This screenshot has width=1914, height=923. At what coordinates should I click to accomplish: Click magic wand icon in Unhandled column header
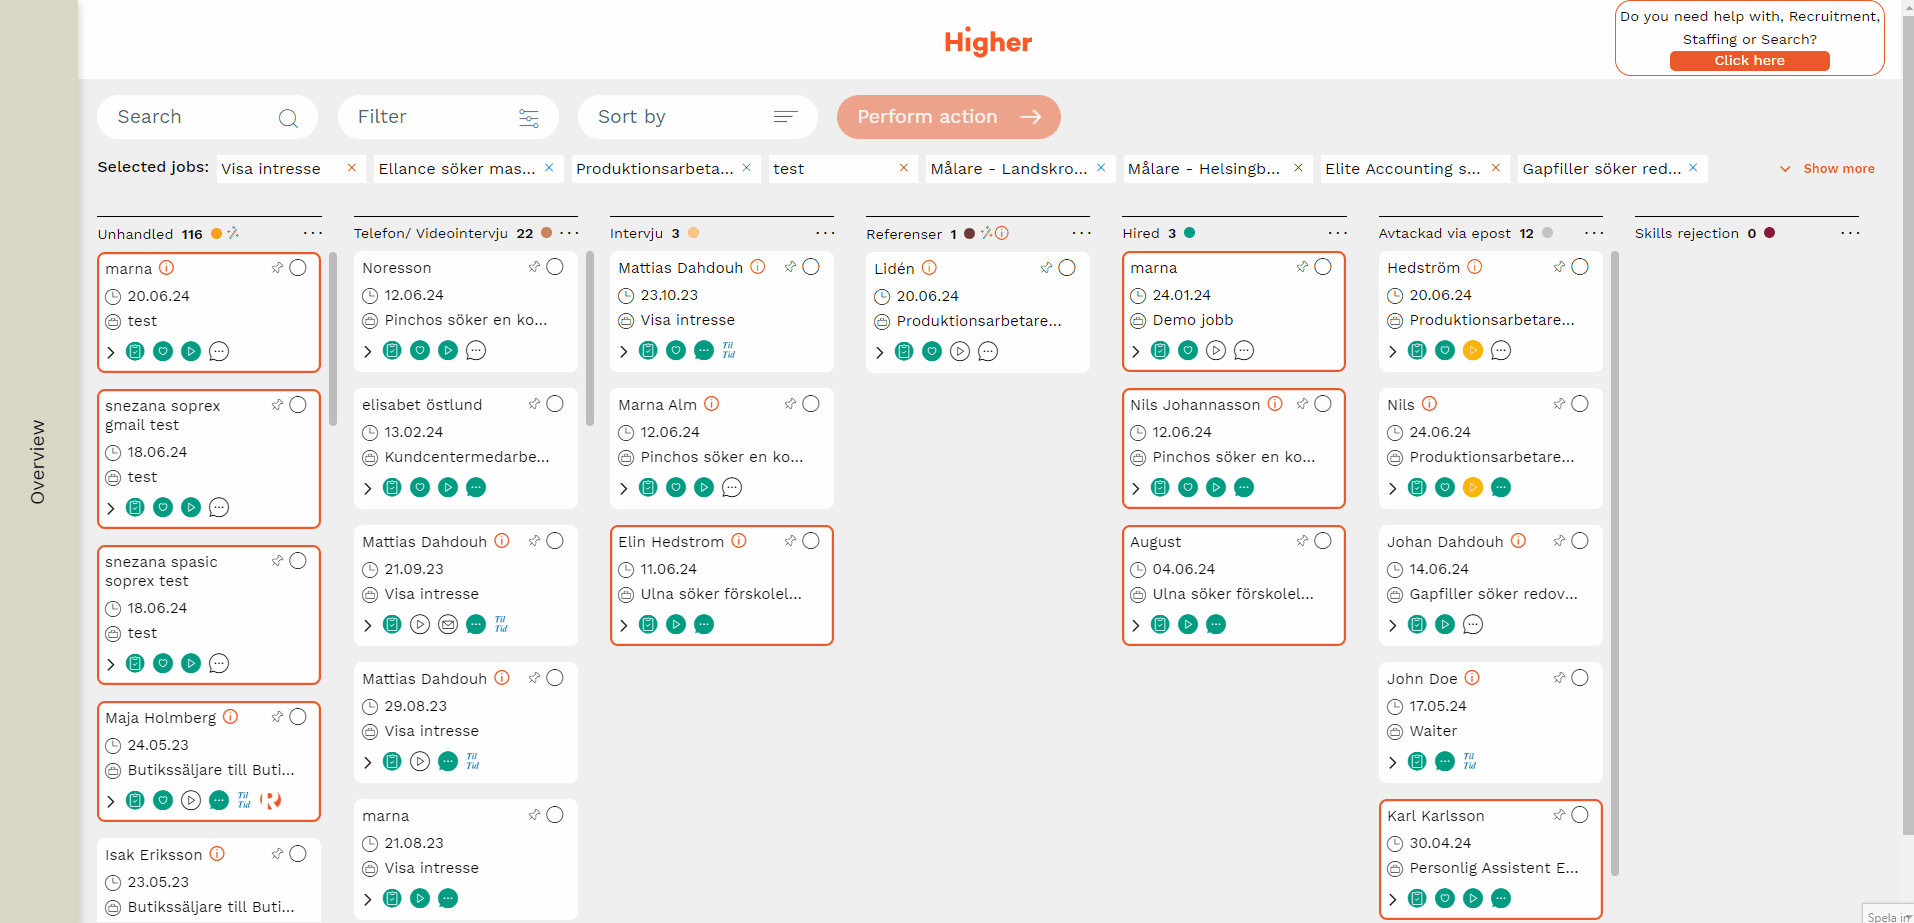pyautogui.click(x=233, y=233)
